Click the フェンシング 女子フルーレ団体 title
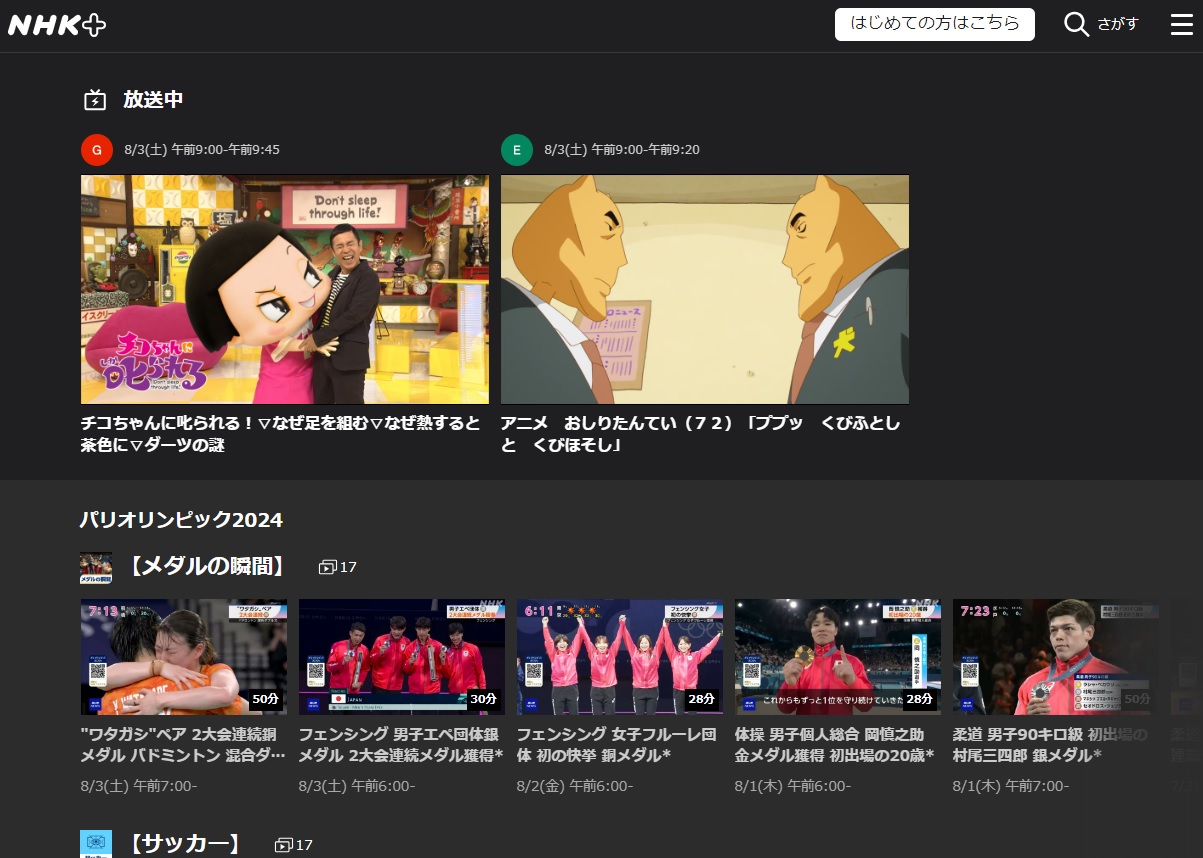The width and height of the screenshot is (1203, 858). click(x=617, y=745)
